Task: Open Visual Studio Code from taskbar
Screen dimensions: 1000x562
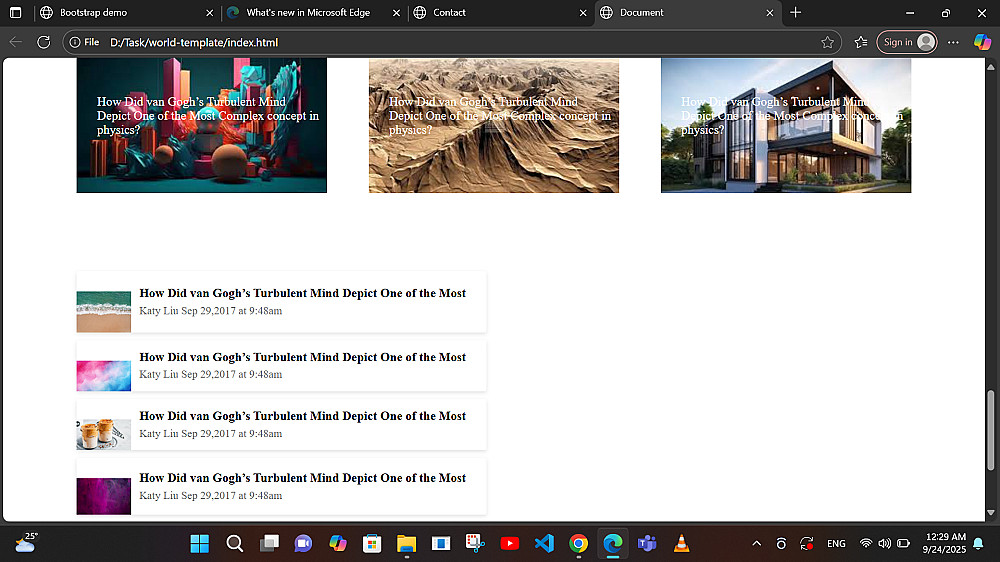Action: click(x=544, y=544)
